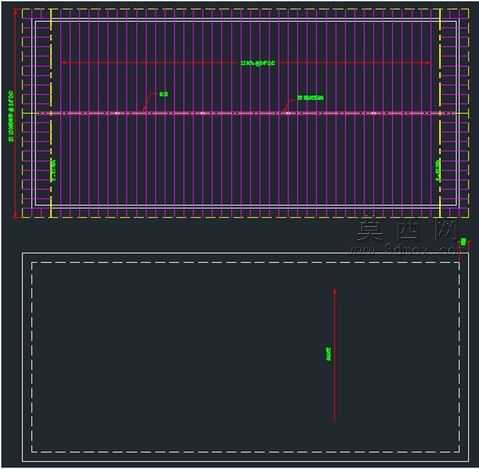
Task: Select the green label on the top red dimension line
Action: click(x=258, y=63)
